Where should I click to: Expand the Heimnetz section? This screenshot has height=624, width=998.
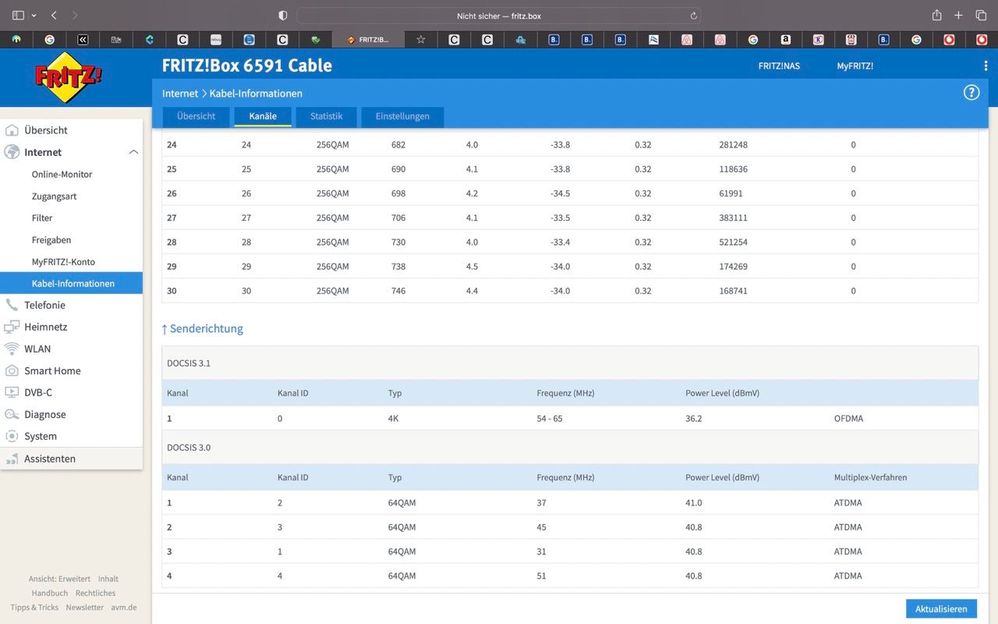pyautogui.click(x=45, y=327)
